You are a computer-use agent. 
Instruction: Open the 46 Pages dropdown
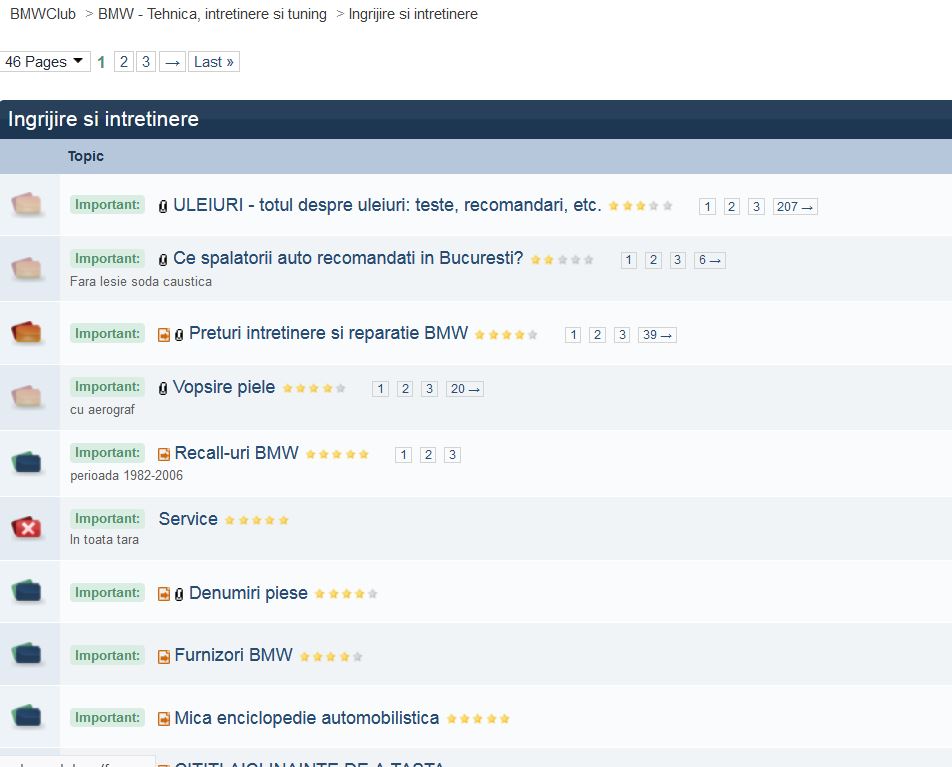click(45, 61)
